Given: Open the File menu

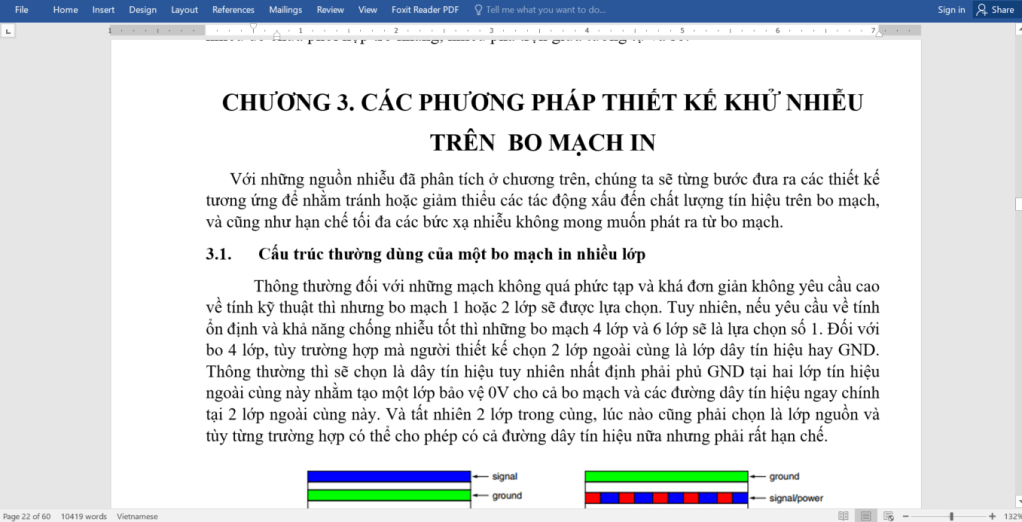Looking at the screenshot, I should click(21, 10).
